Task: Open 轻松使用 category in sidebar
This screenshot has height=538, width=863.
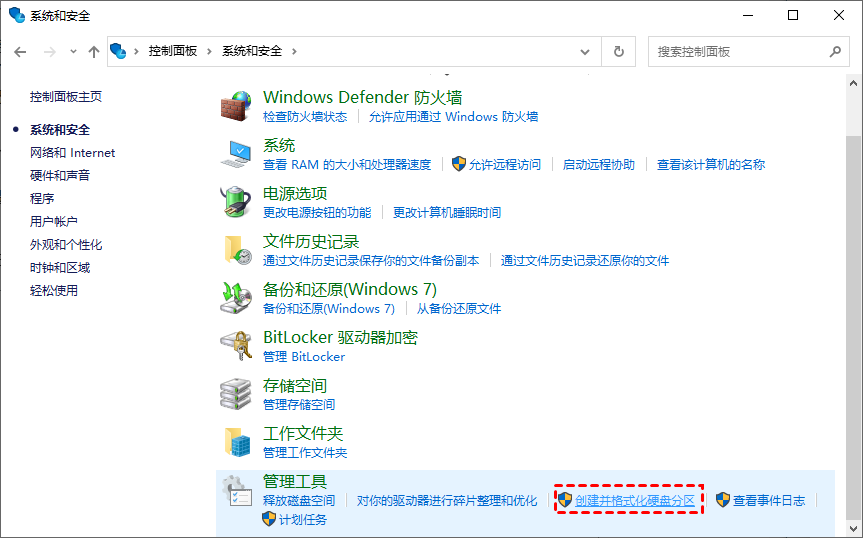Action: pos(53,290)
